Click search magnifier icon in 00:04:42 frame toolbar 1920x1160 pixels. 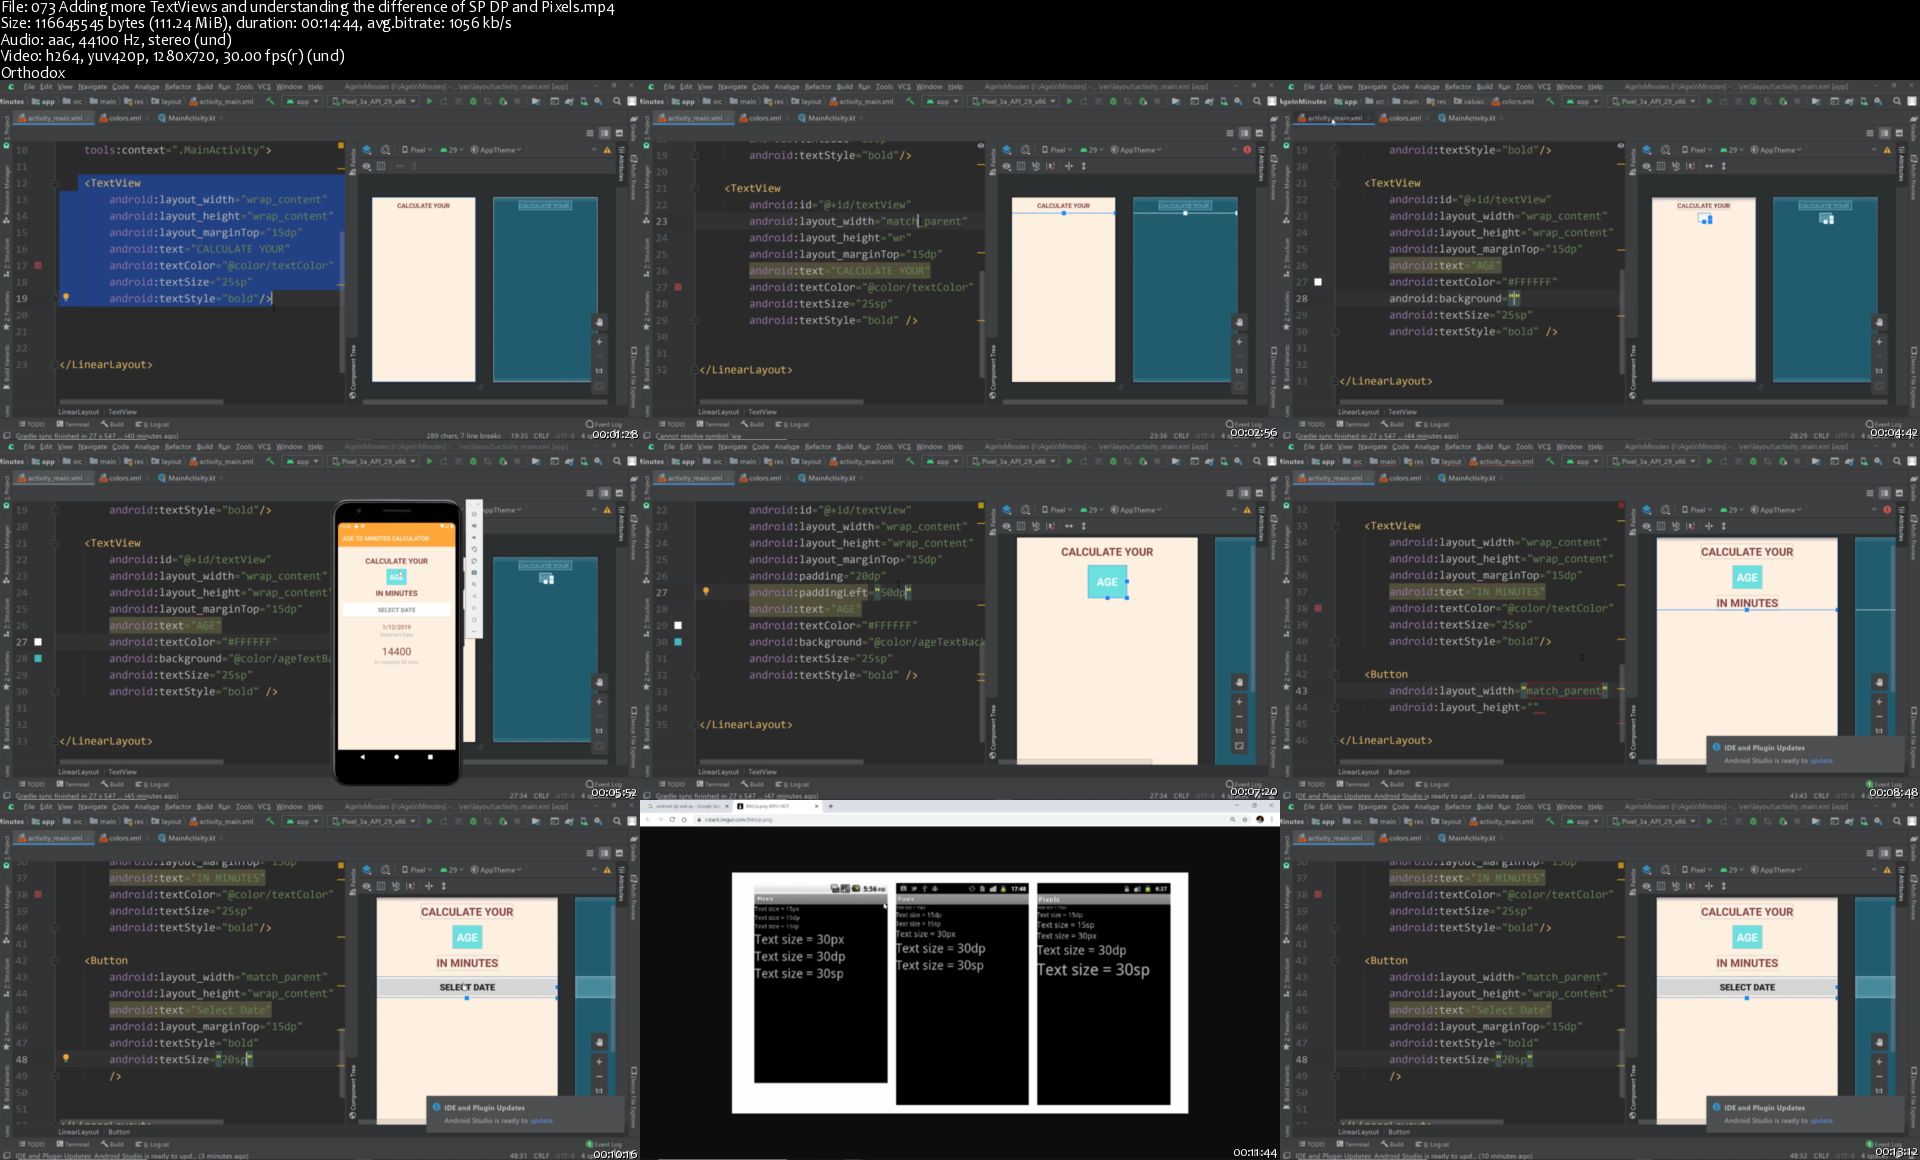(1897, 101)
